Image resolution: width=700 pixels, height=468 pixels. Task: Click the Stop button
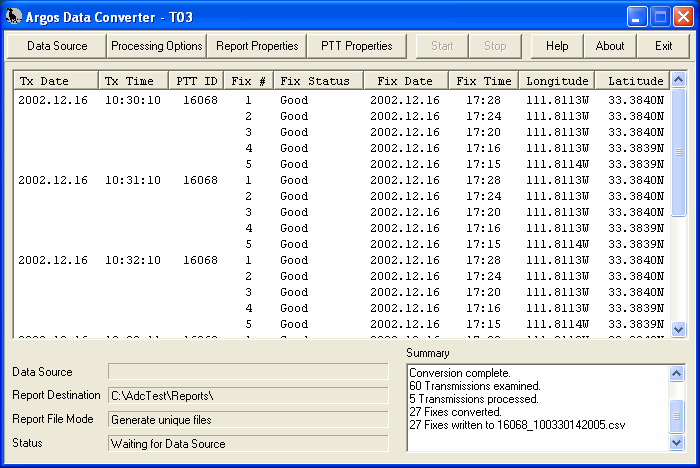495,46
